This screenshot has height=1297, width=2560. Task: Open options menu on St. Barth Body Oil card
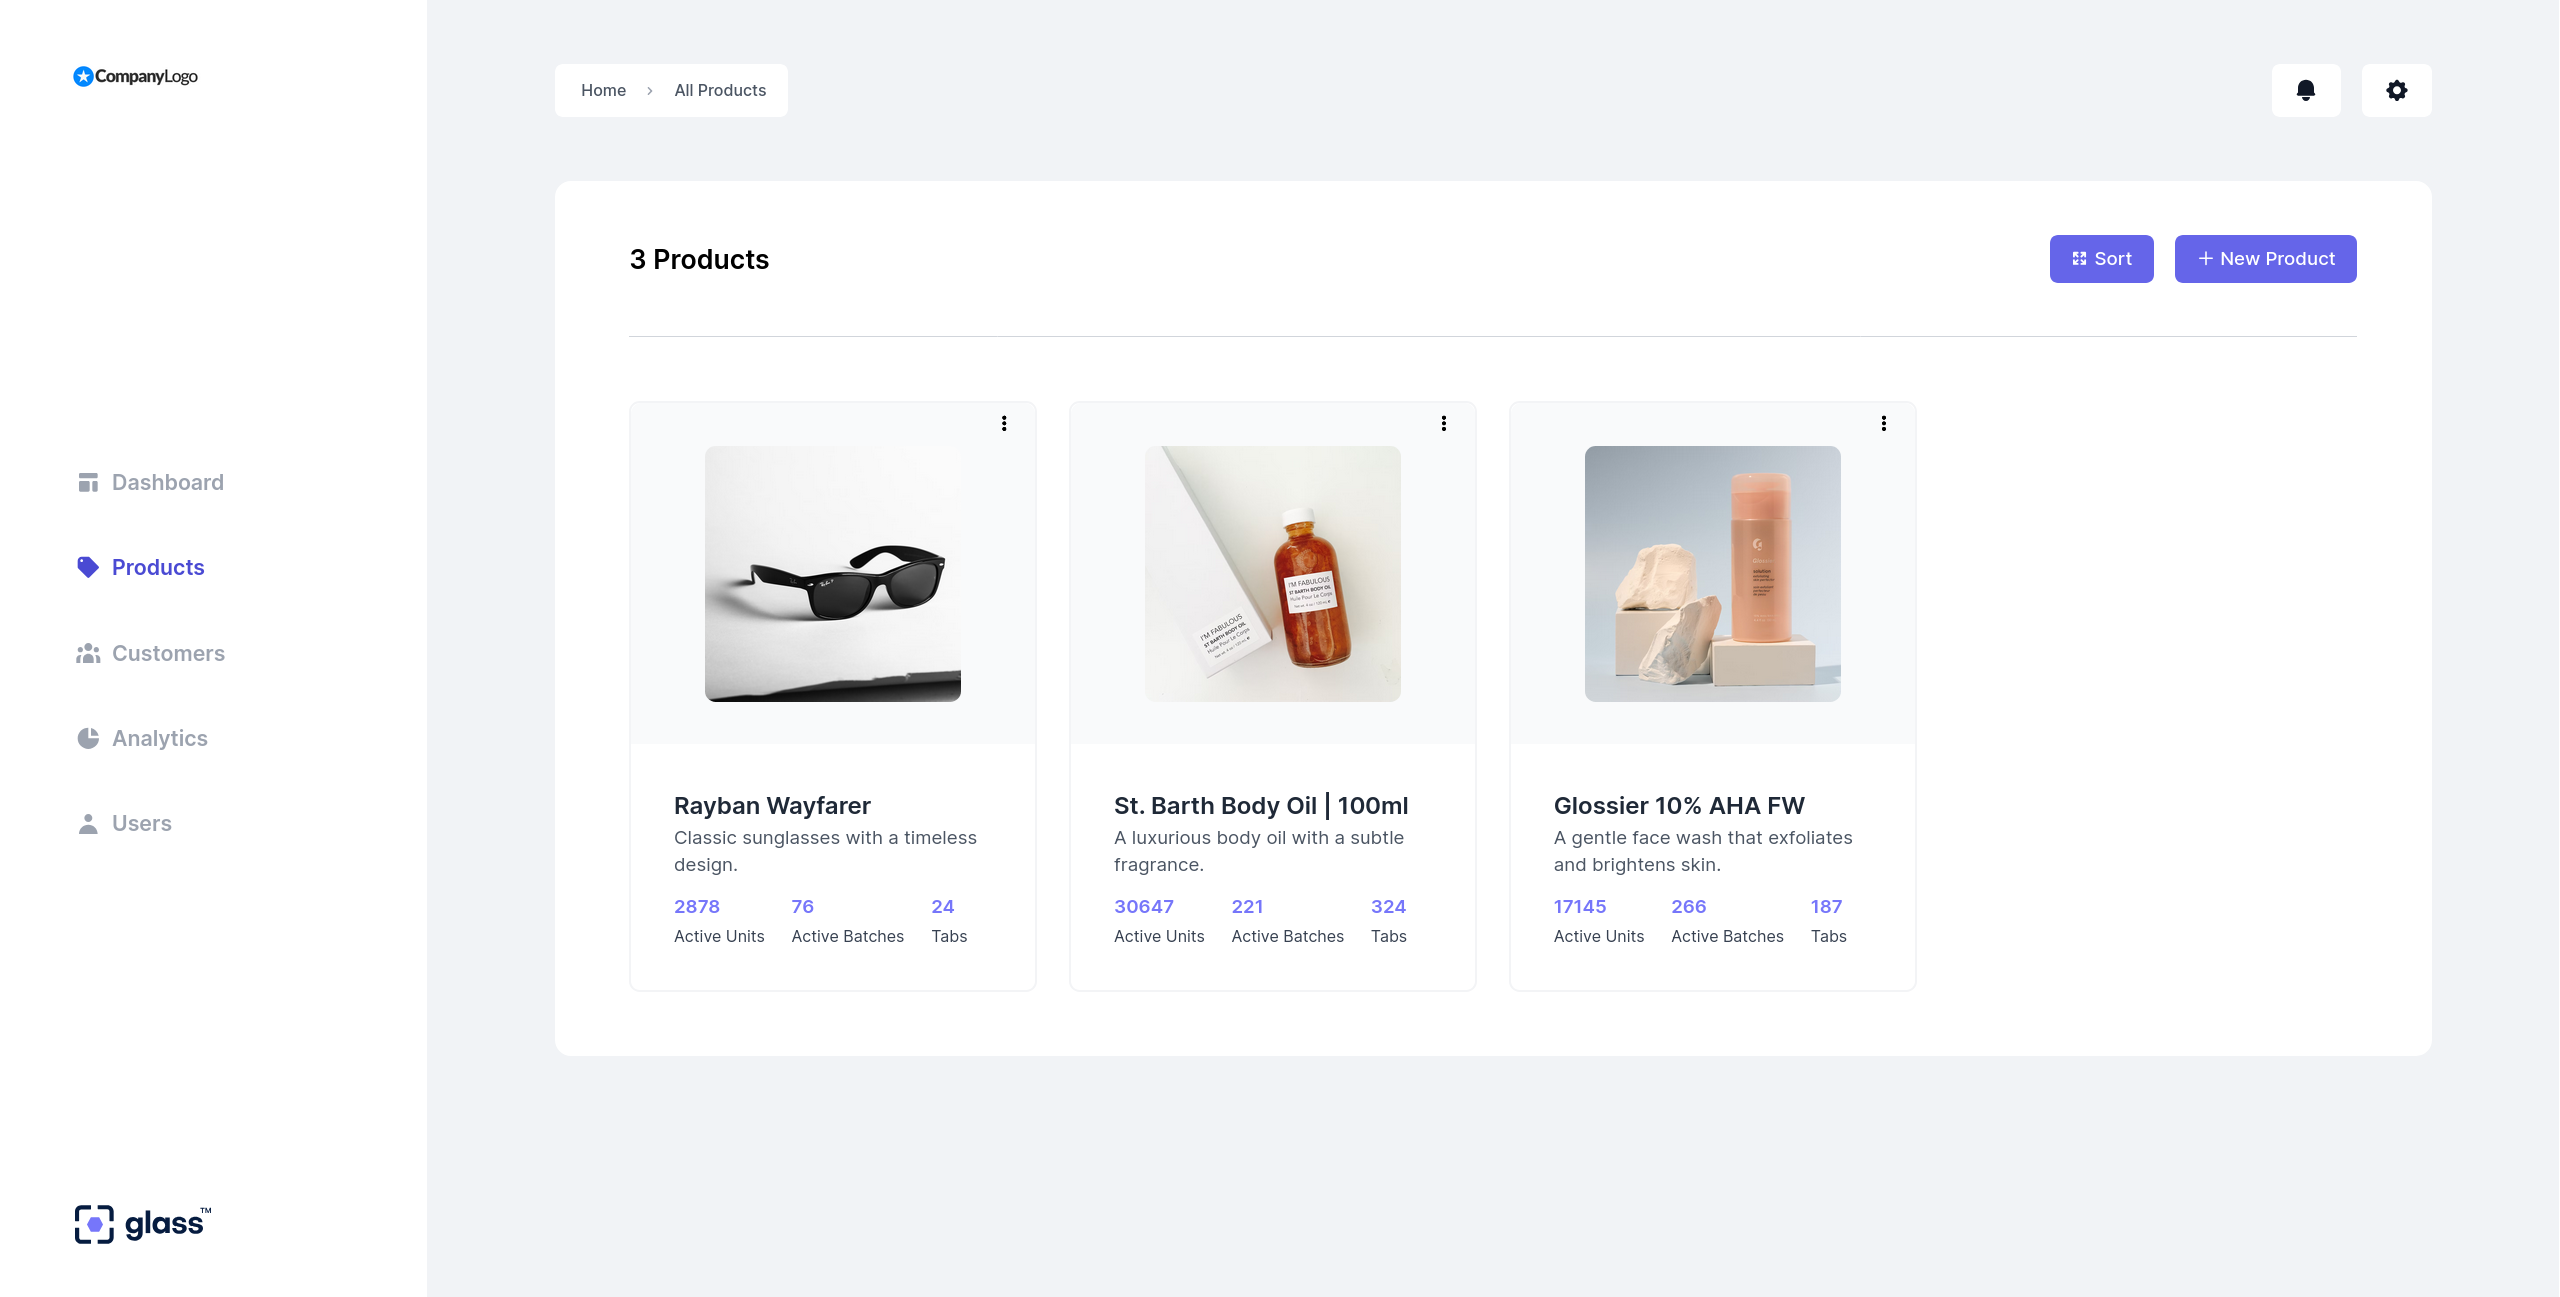(x=1444, y=423)
